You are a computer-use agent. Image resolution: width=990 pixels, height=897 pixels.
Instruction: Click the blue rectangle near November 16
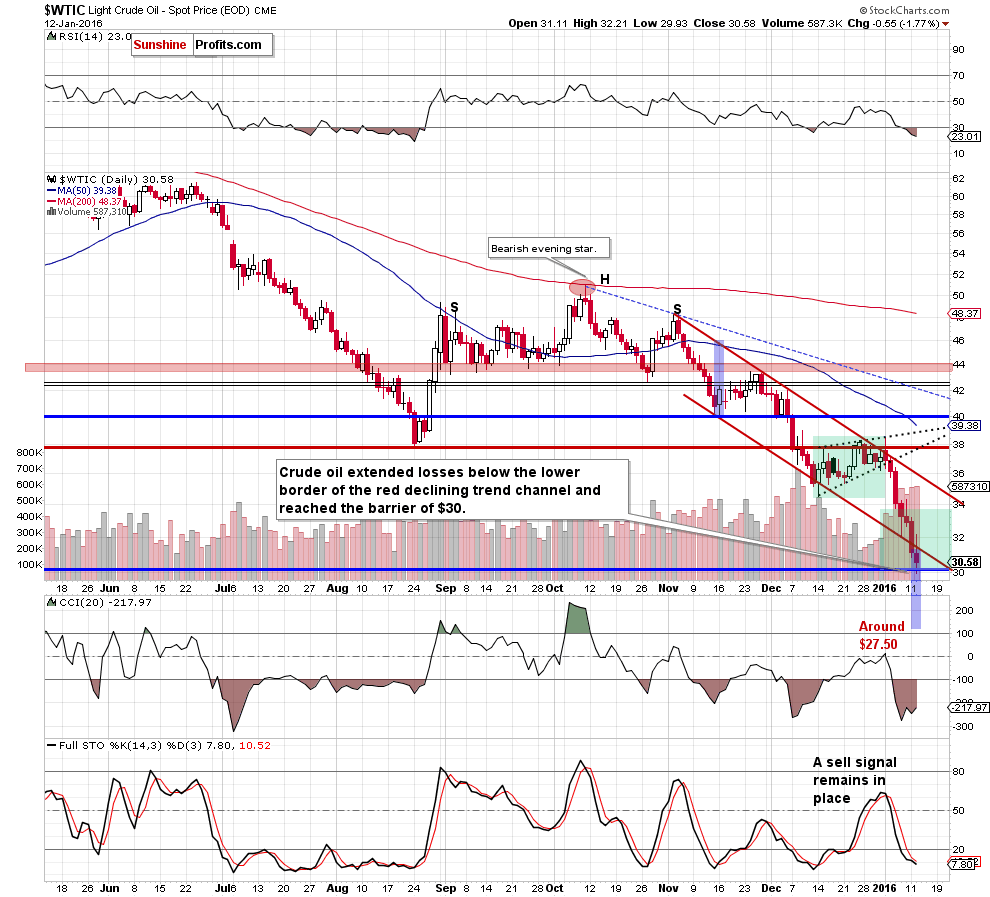[719, 377]
